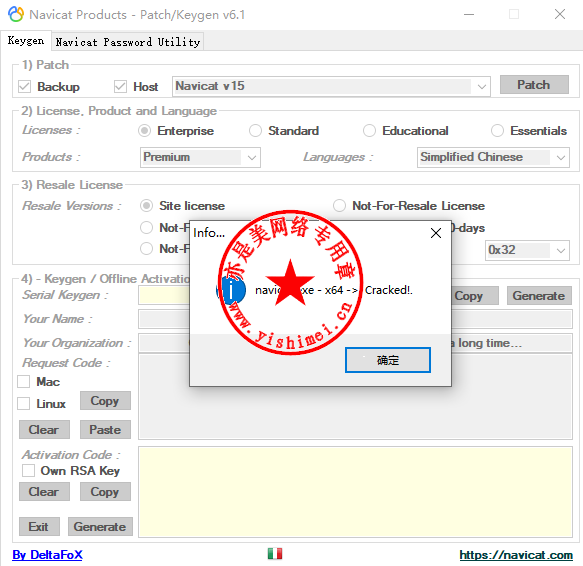This screenshot has width=583, height=566.
Task: Select the Standard license radio button
Action: pyautogui.click(x=255, y=131)
